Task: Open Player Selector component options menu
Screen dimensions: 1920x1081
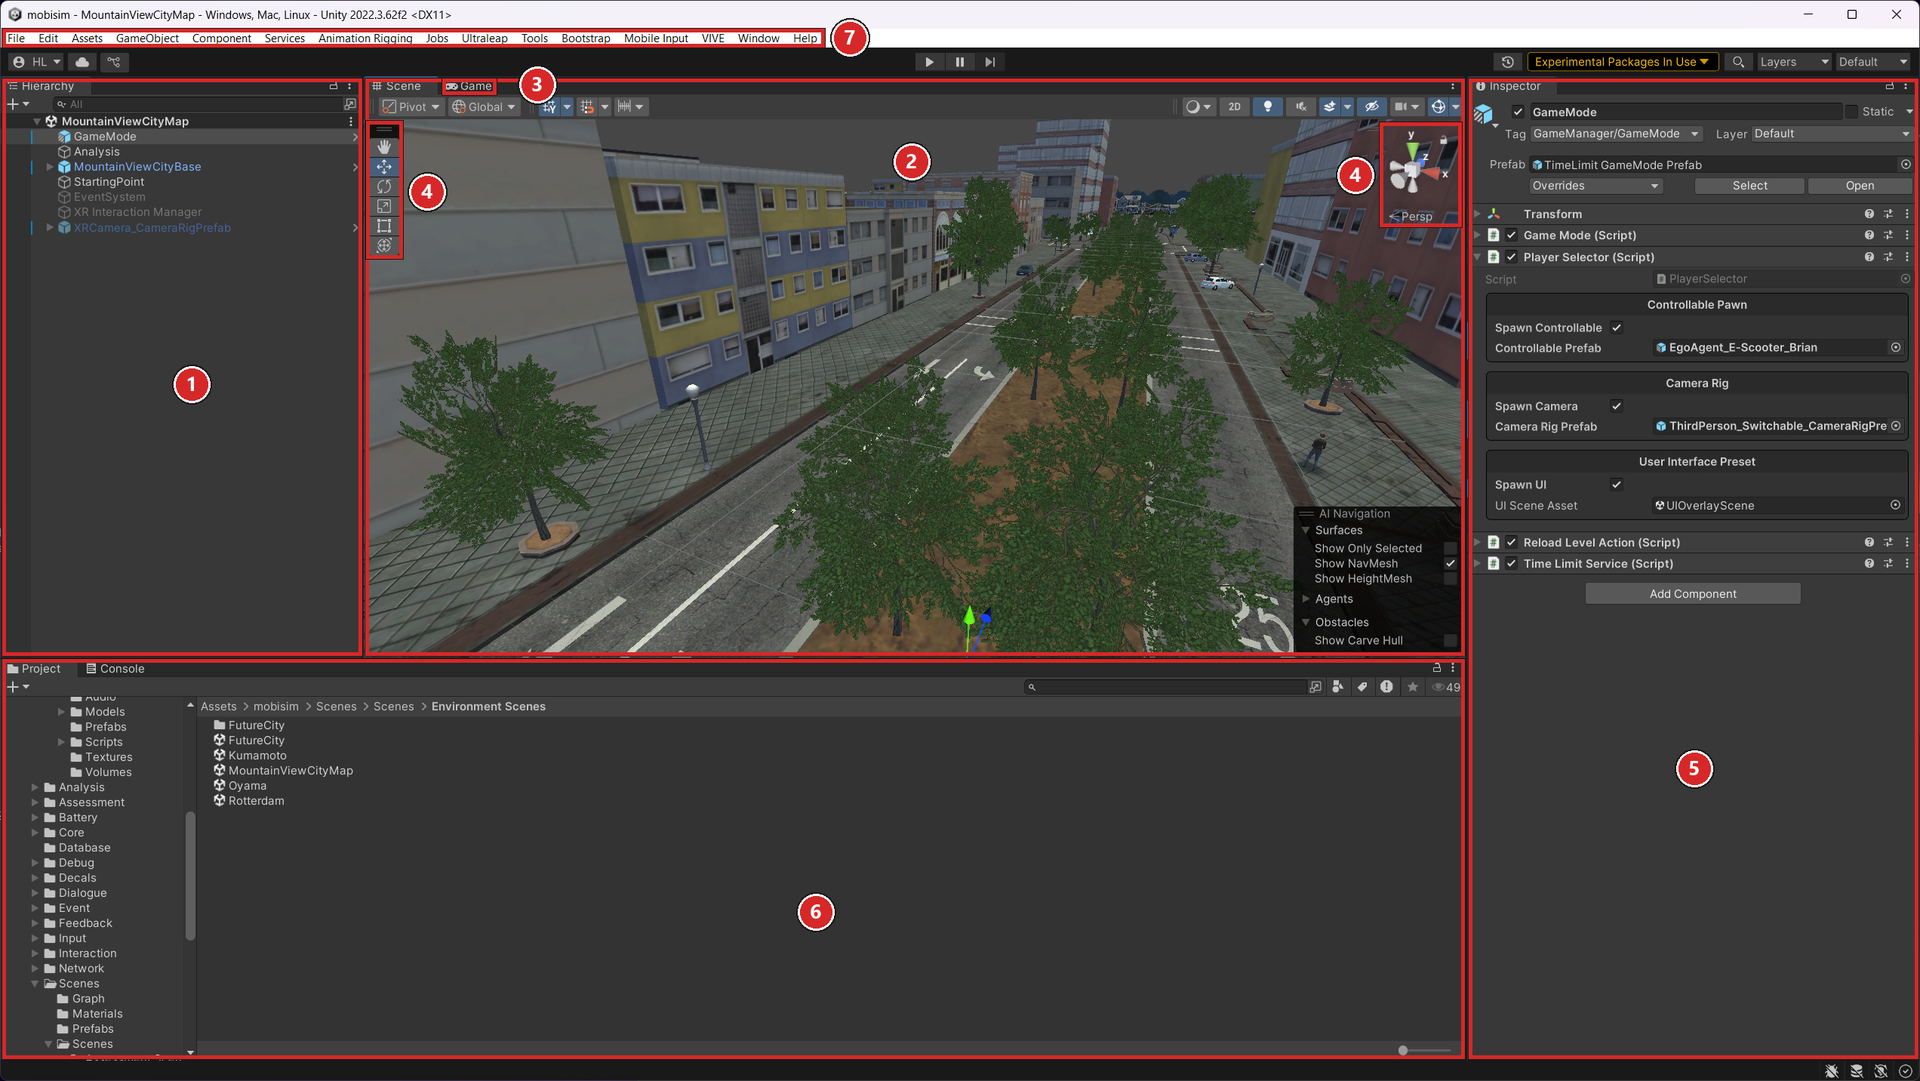Action: coord(1907,257)
